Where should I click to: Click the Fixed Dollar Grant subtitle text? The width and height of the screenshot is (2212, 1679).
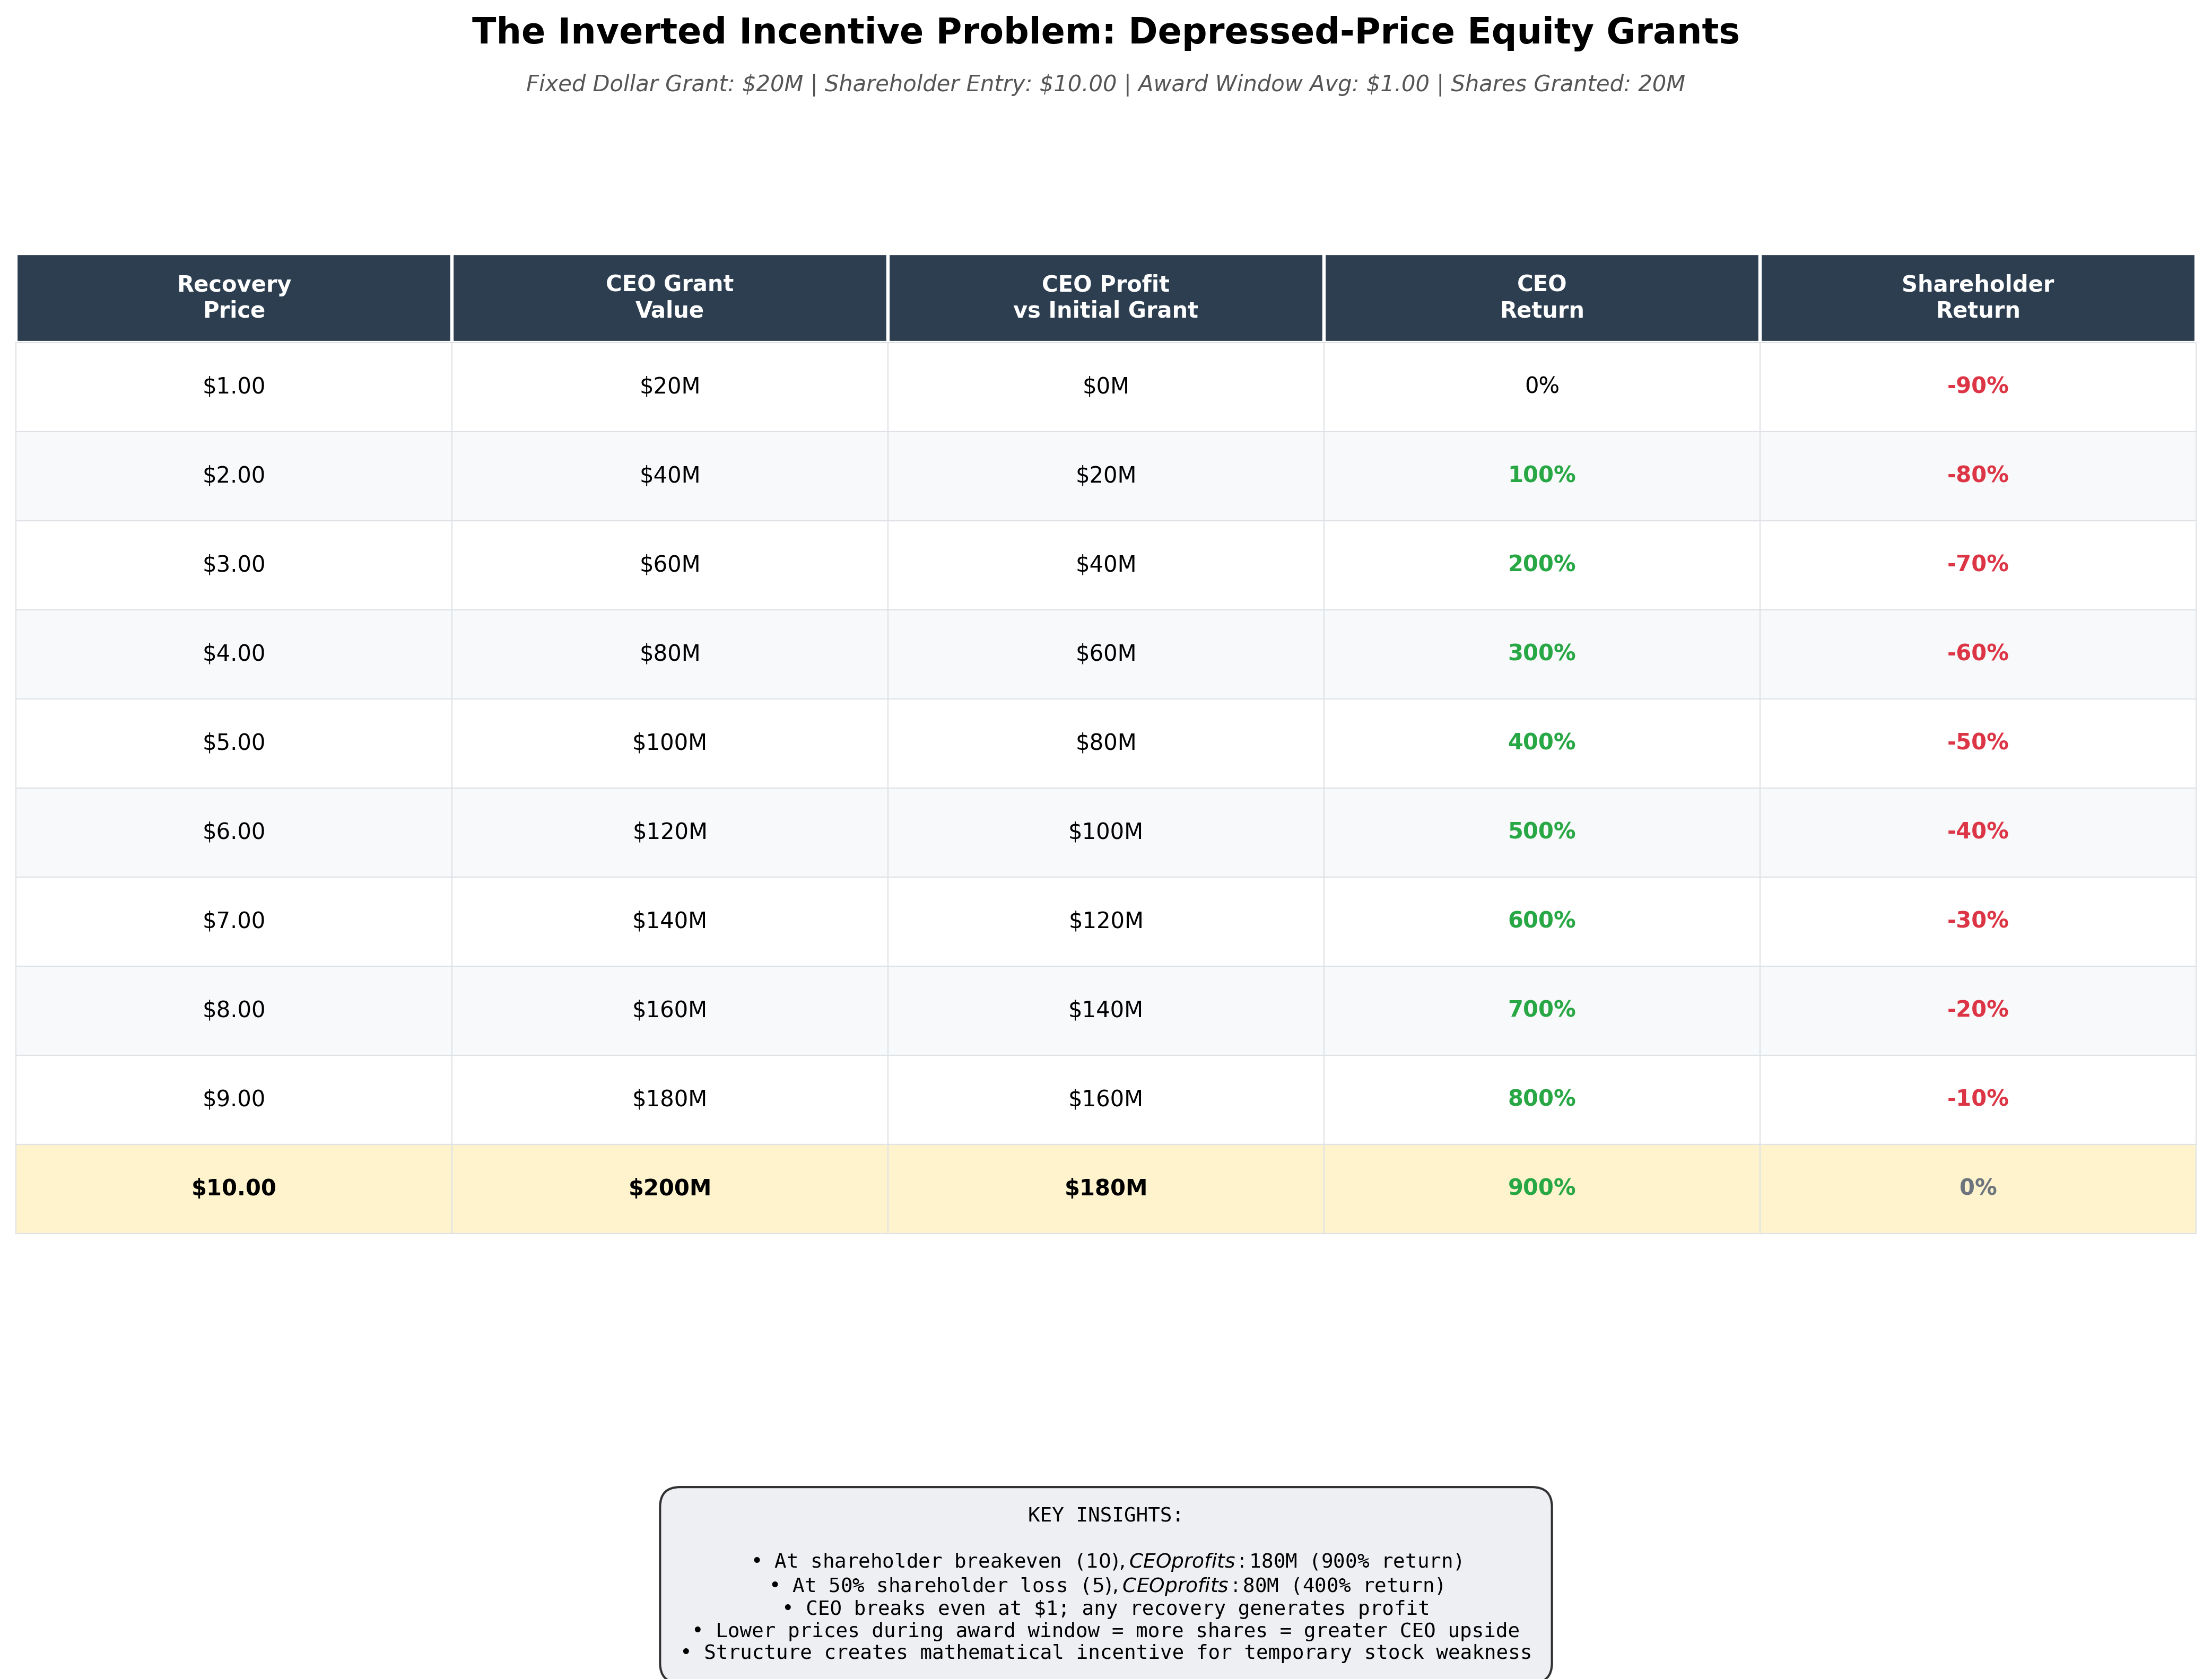pos(1105,84)
